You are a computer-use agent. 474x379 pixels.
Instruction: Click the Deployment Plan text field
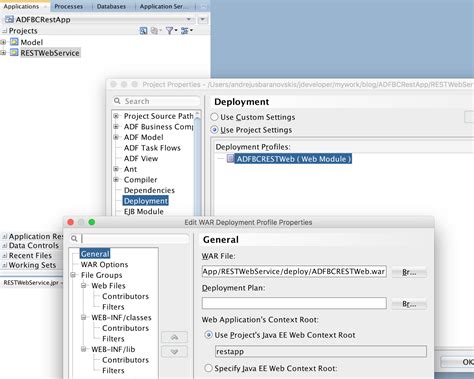tap(294, 303)
